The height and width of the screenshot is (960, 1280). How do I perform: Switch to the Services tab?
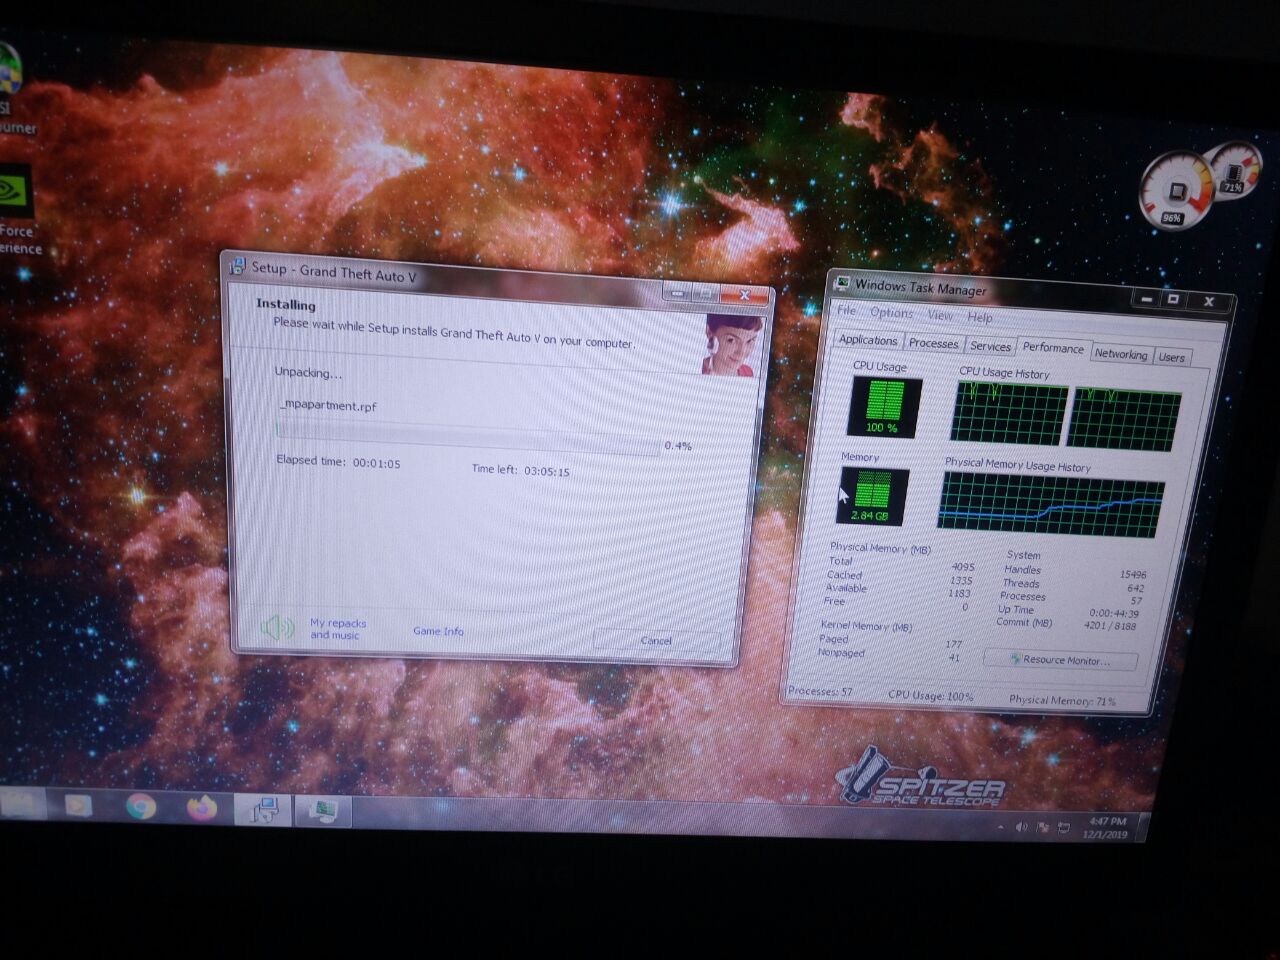[x=990, y=346]
